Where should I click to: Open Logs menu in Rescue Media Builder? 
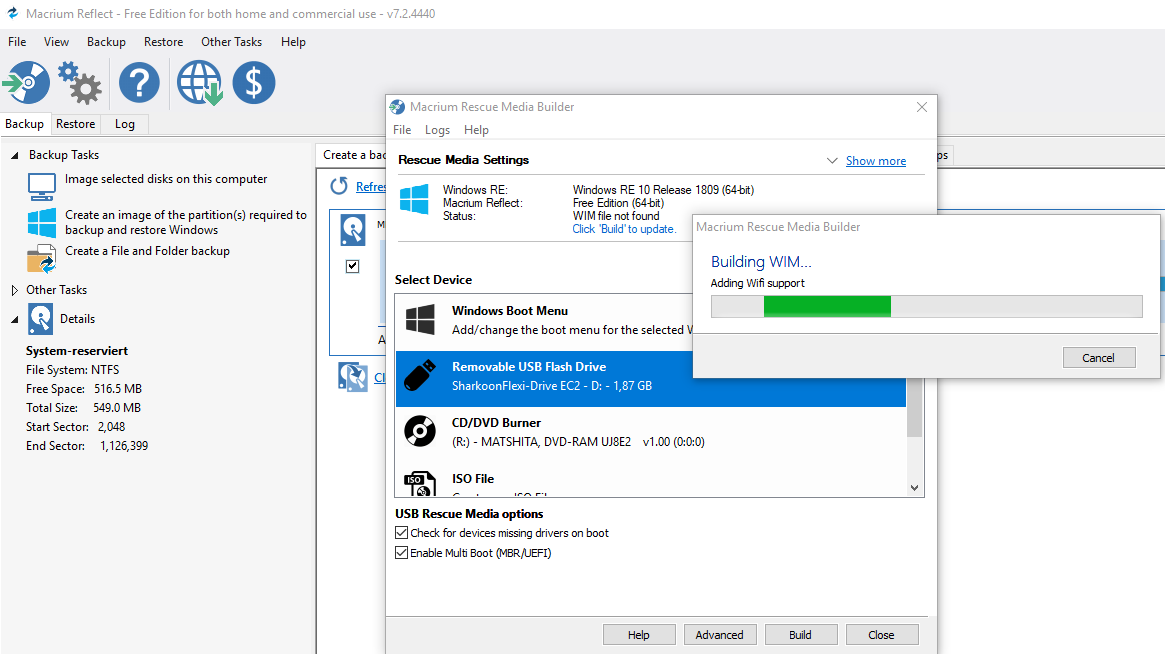[438, 130]
